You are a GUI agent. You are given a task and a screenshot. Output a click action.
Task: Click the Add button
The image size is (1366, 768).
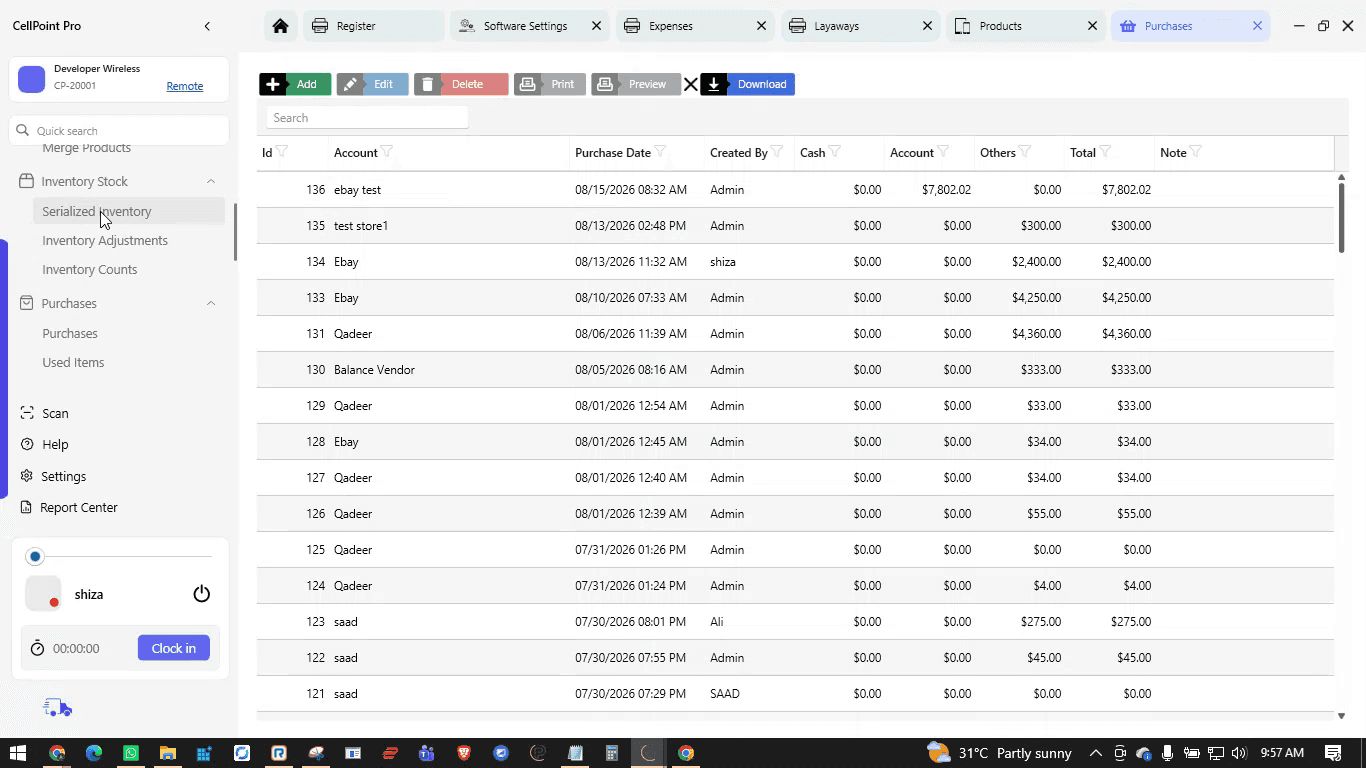click(295, 84)
